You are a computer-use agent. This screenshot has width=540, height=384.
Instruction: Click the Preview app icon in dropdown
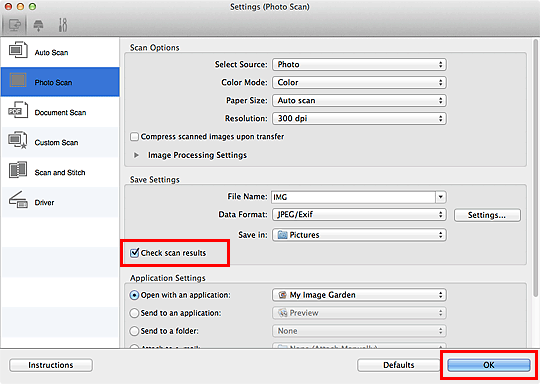pos(282,313)
